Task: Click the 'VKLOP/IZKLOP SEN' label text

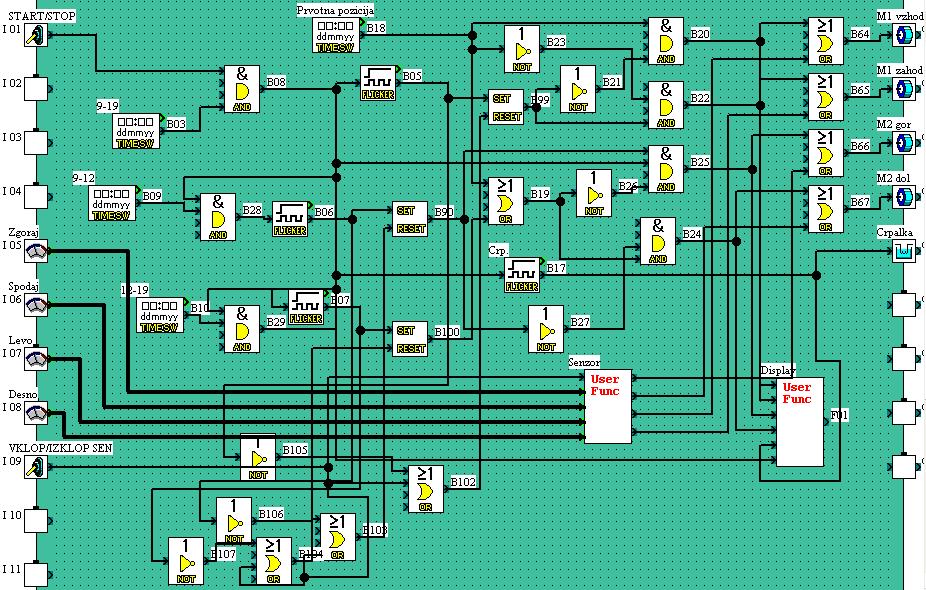Action: [60, 448]
